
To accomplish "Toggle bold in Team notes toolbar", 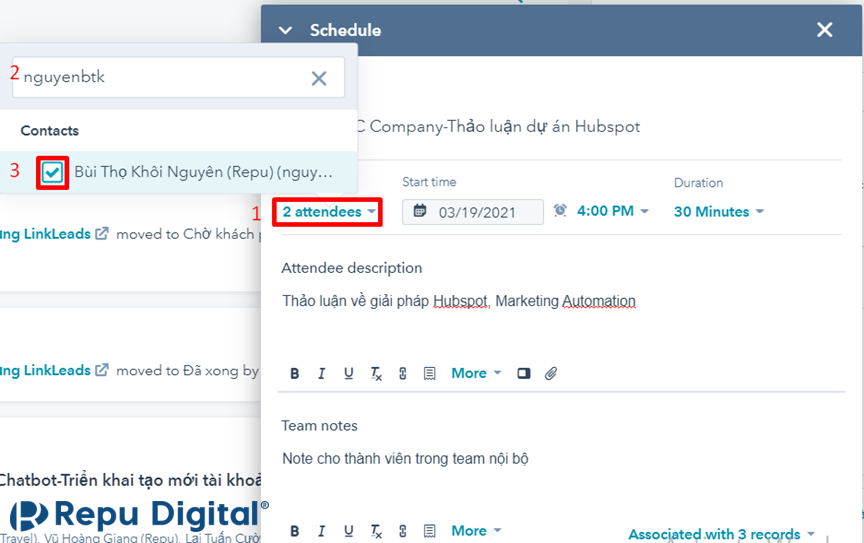I will 295,531.
